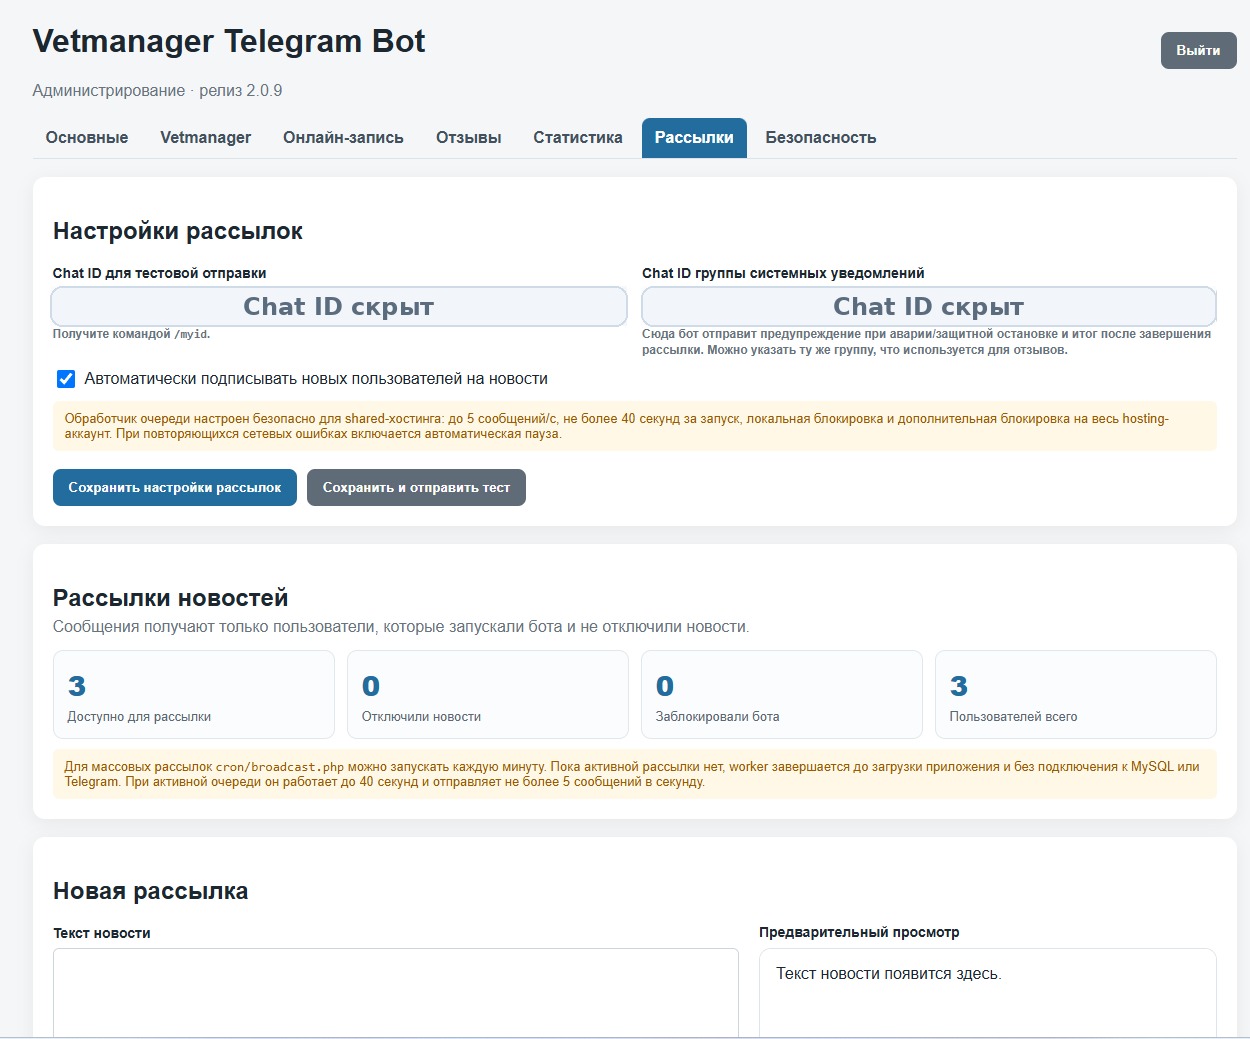Click the subtitle Сообщения получают только пользователи
Screen dimensions: 1250x1039
(x=401, y=627)
